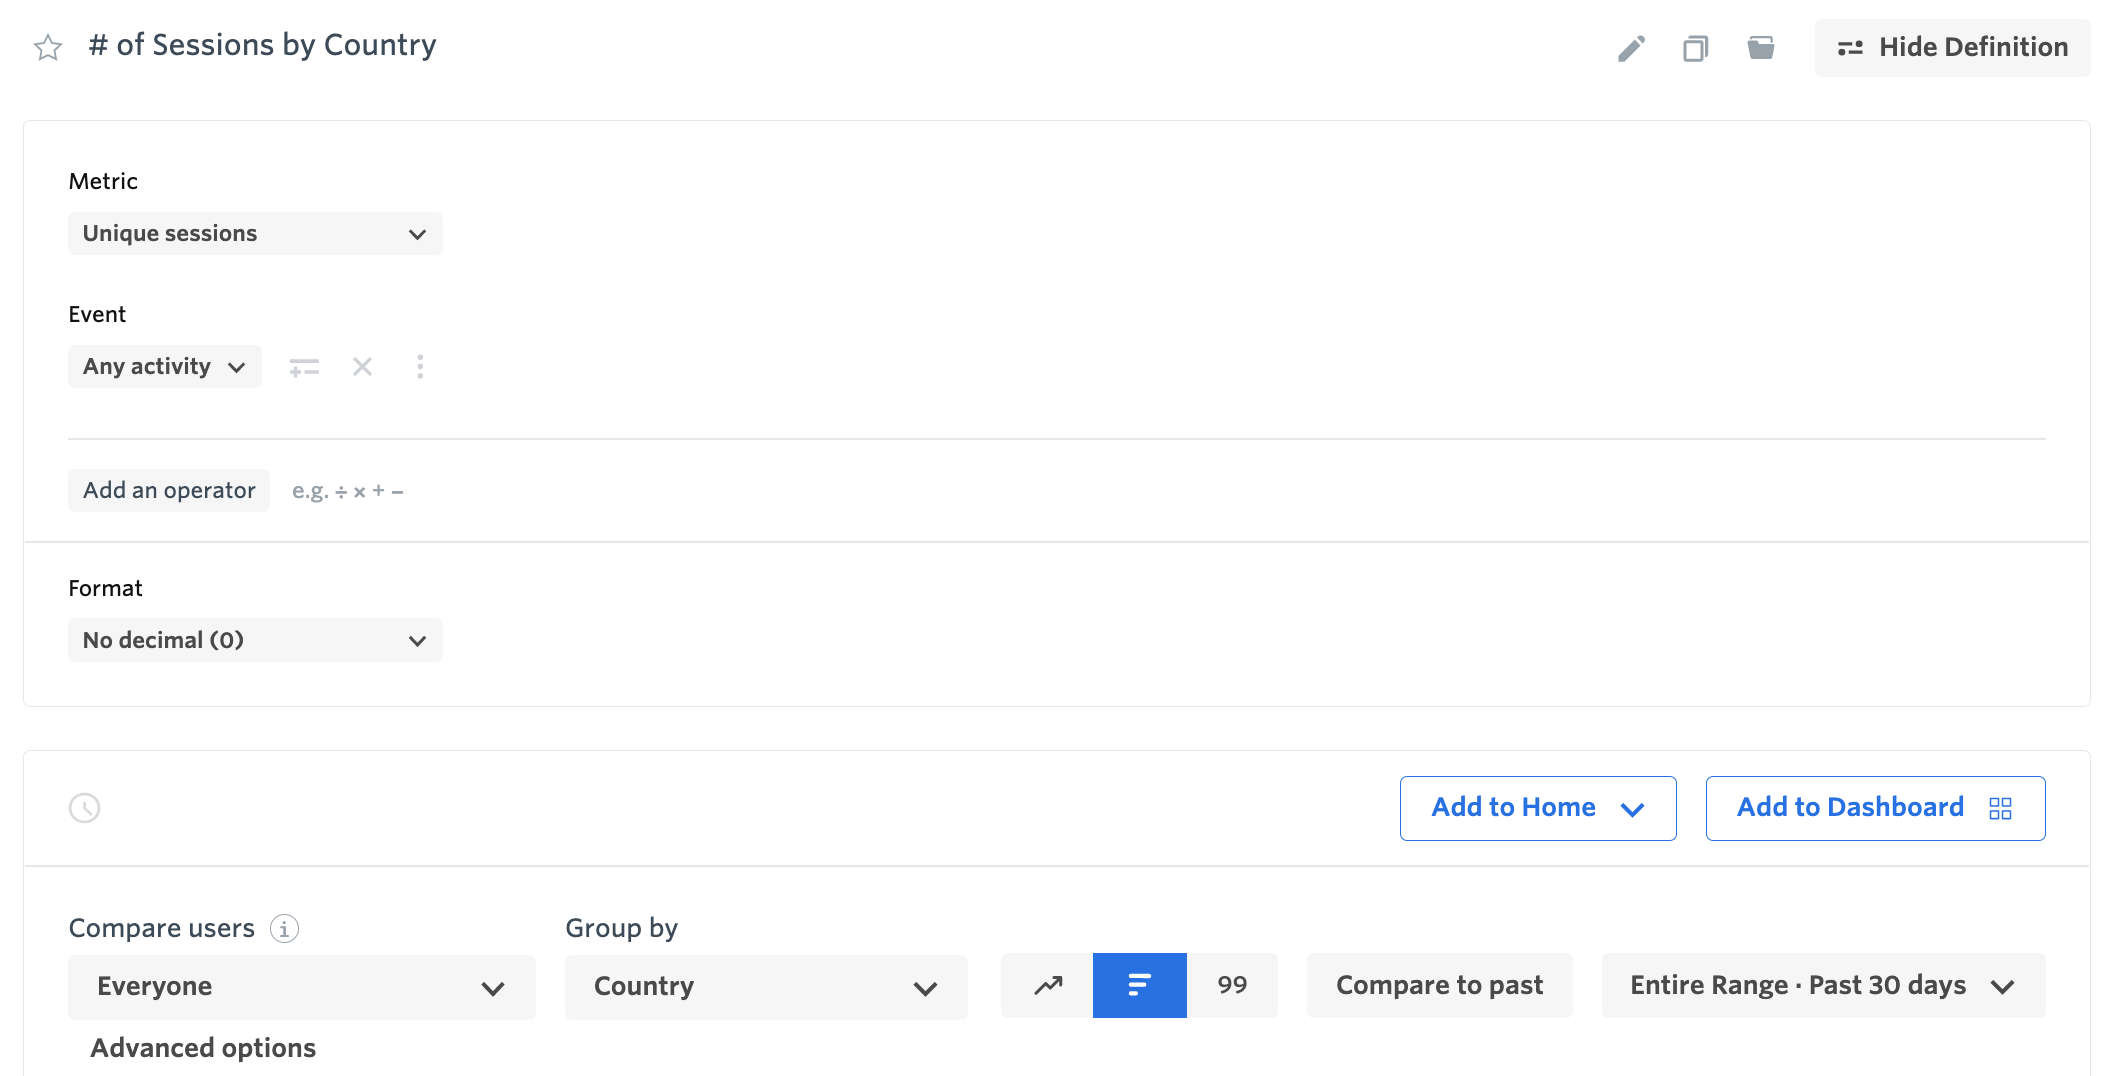Screen dimensions: 2106x1076
Task: Click the clock icon near Add to Home
Action: click(85, 808)
